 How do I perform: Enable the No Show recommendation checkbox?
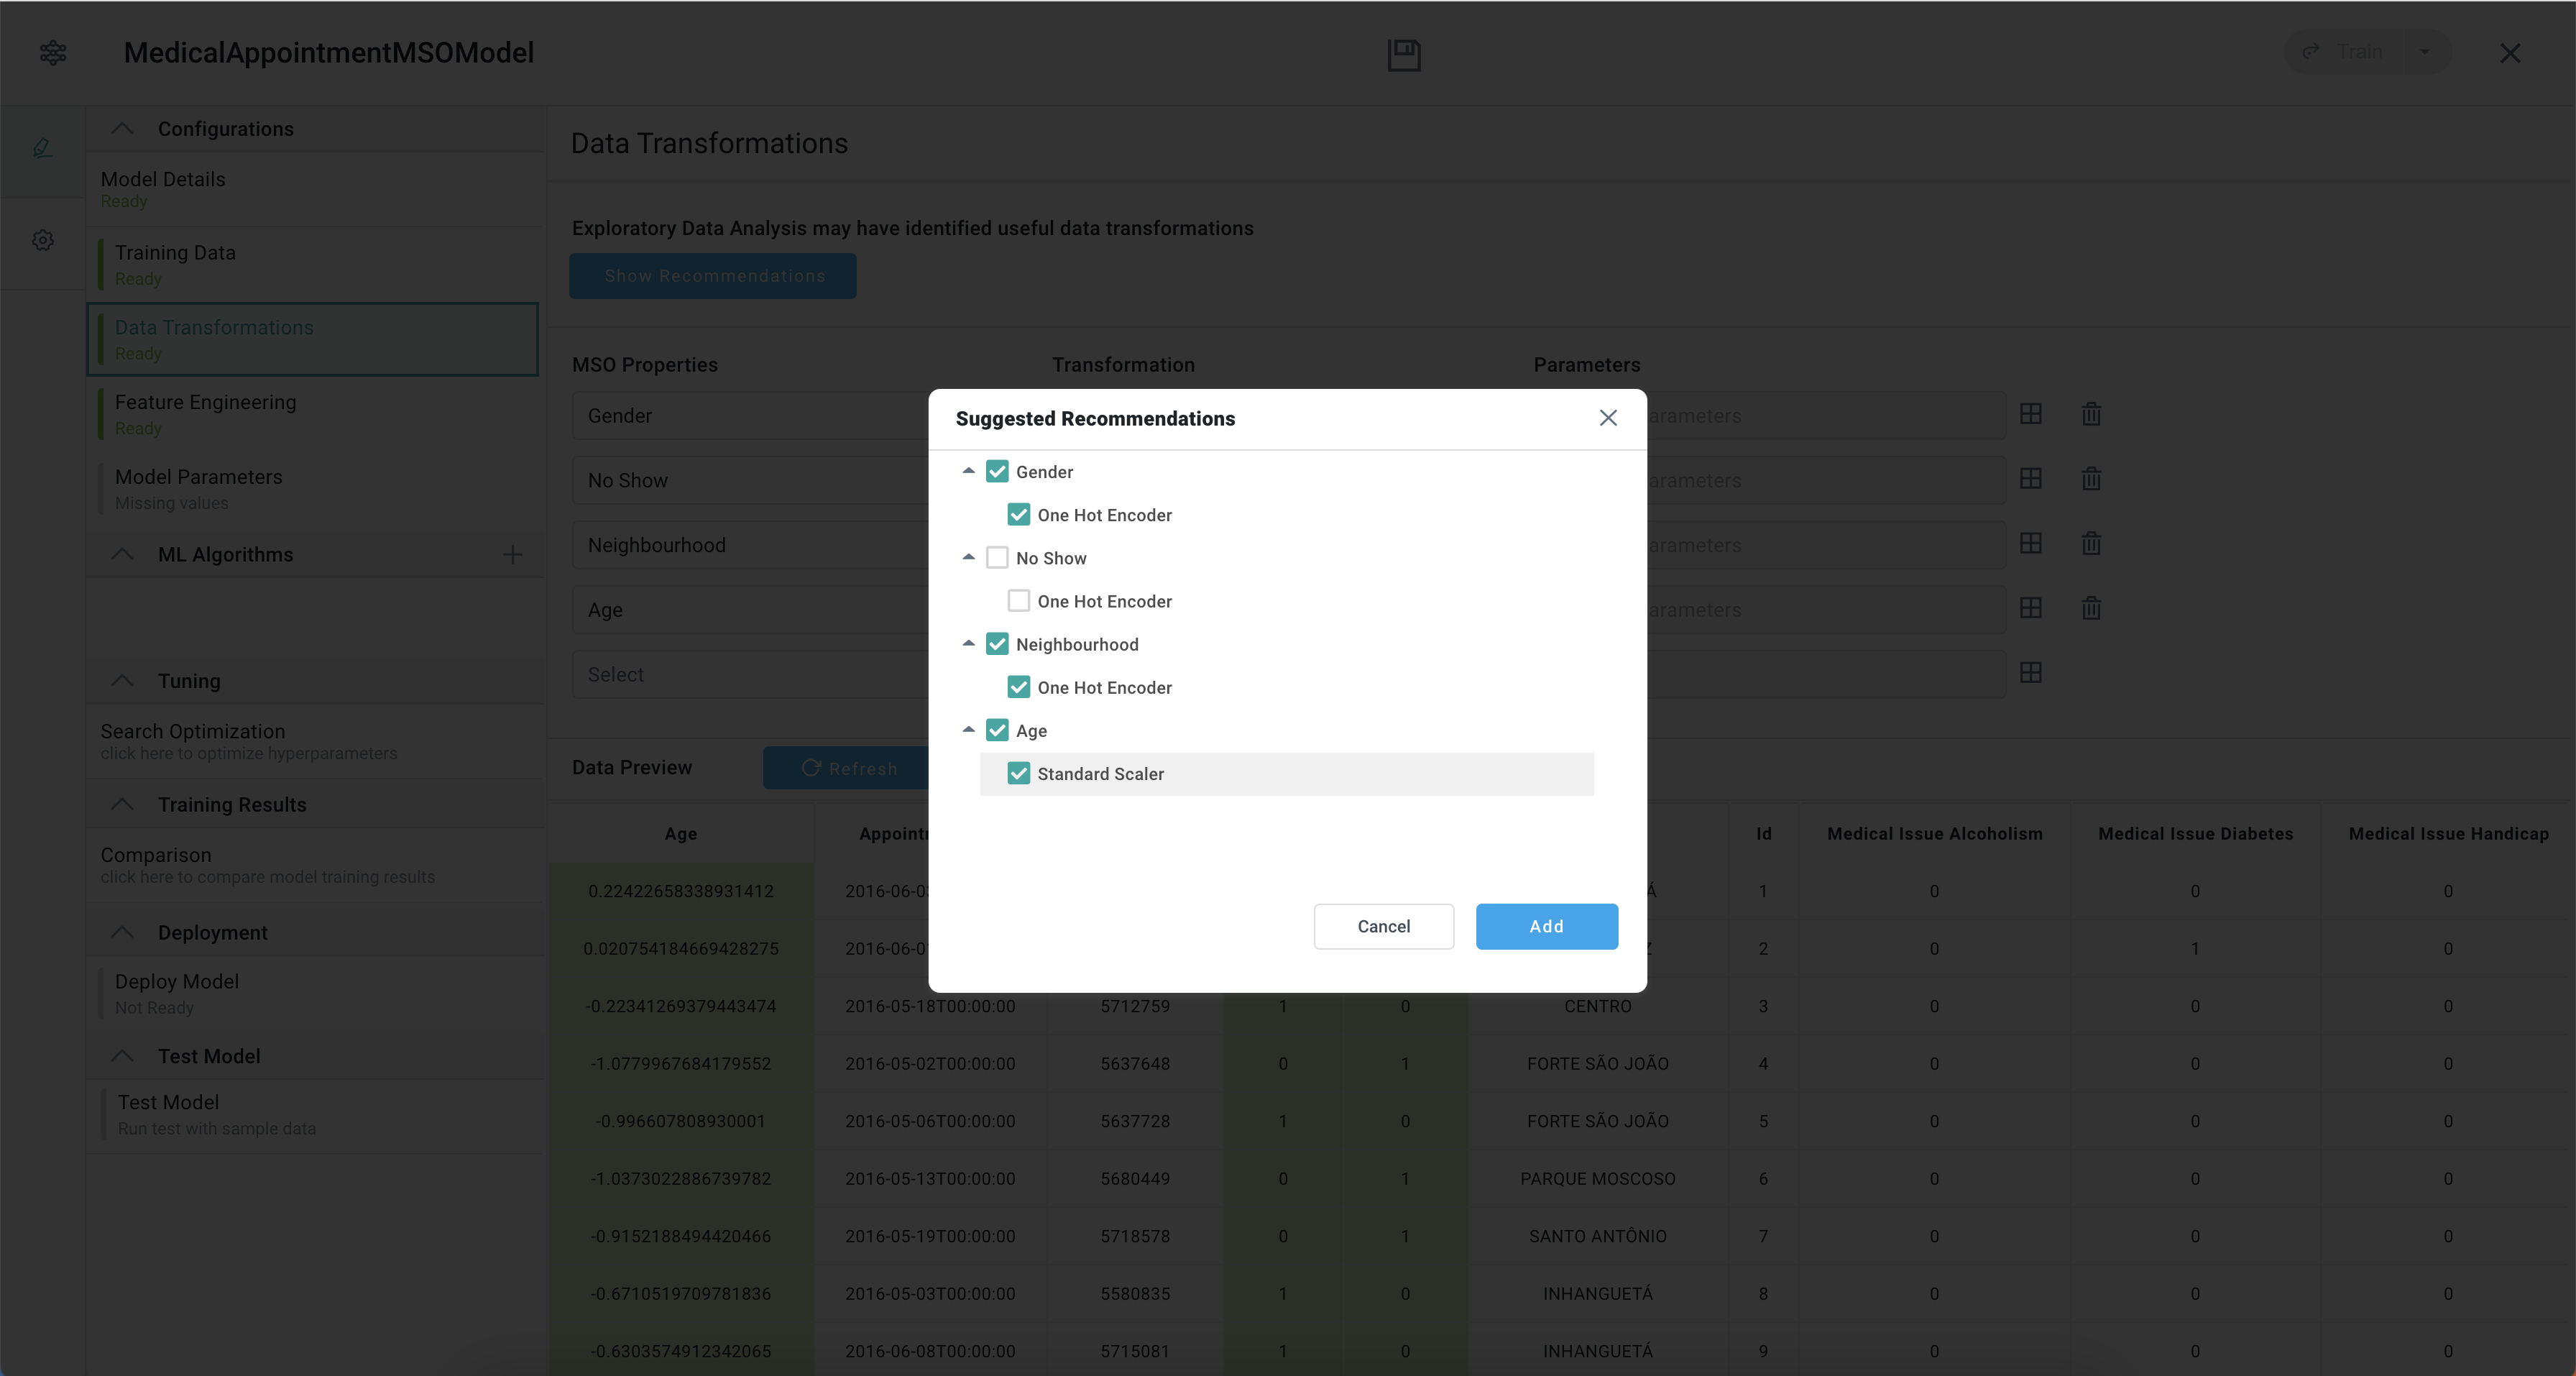point(997,558)
